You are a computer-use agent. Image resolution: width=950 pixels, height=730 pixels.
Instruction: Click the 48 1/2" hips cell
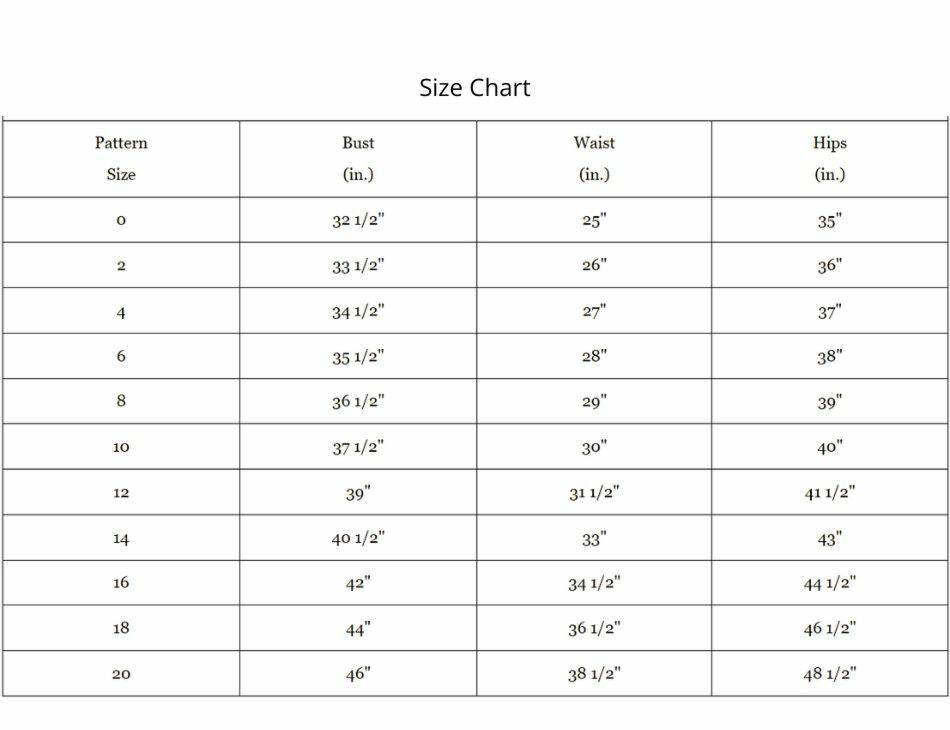point(829,674)
